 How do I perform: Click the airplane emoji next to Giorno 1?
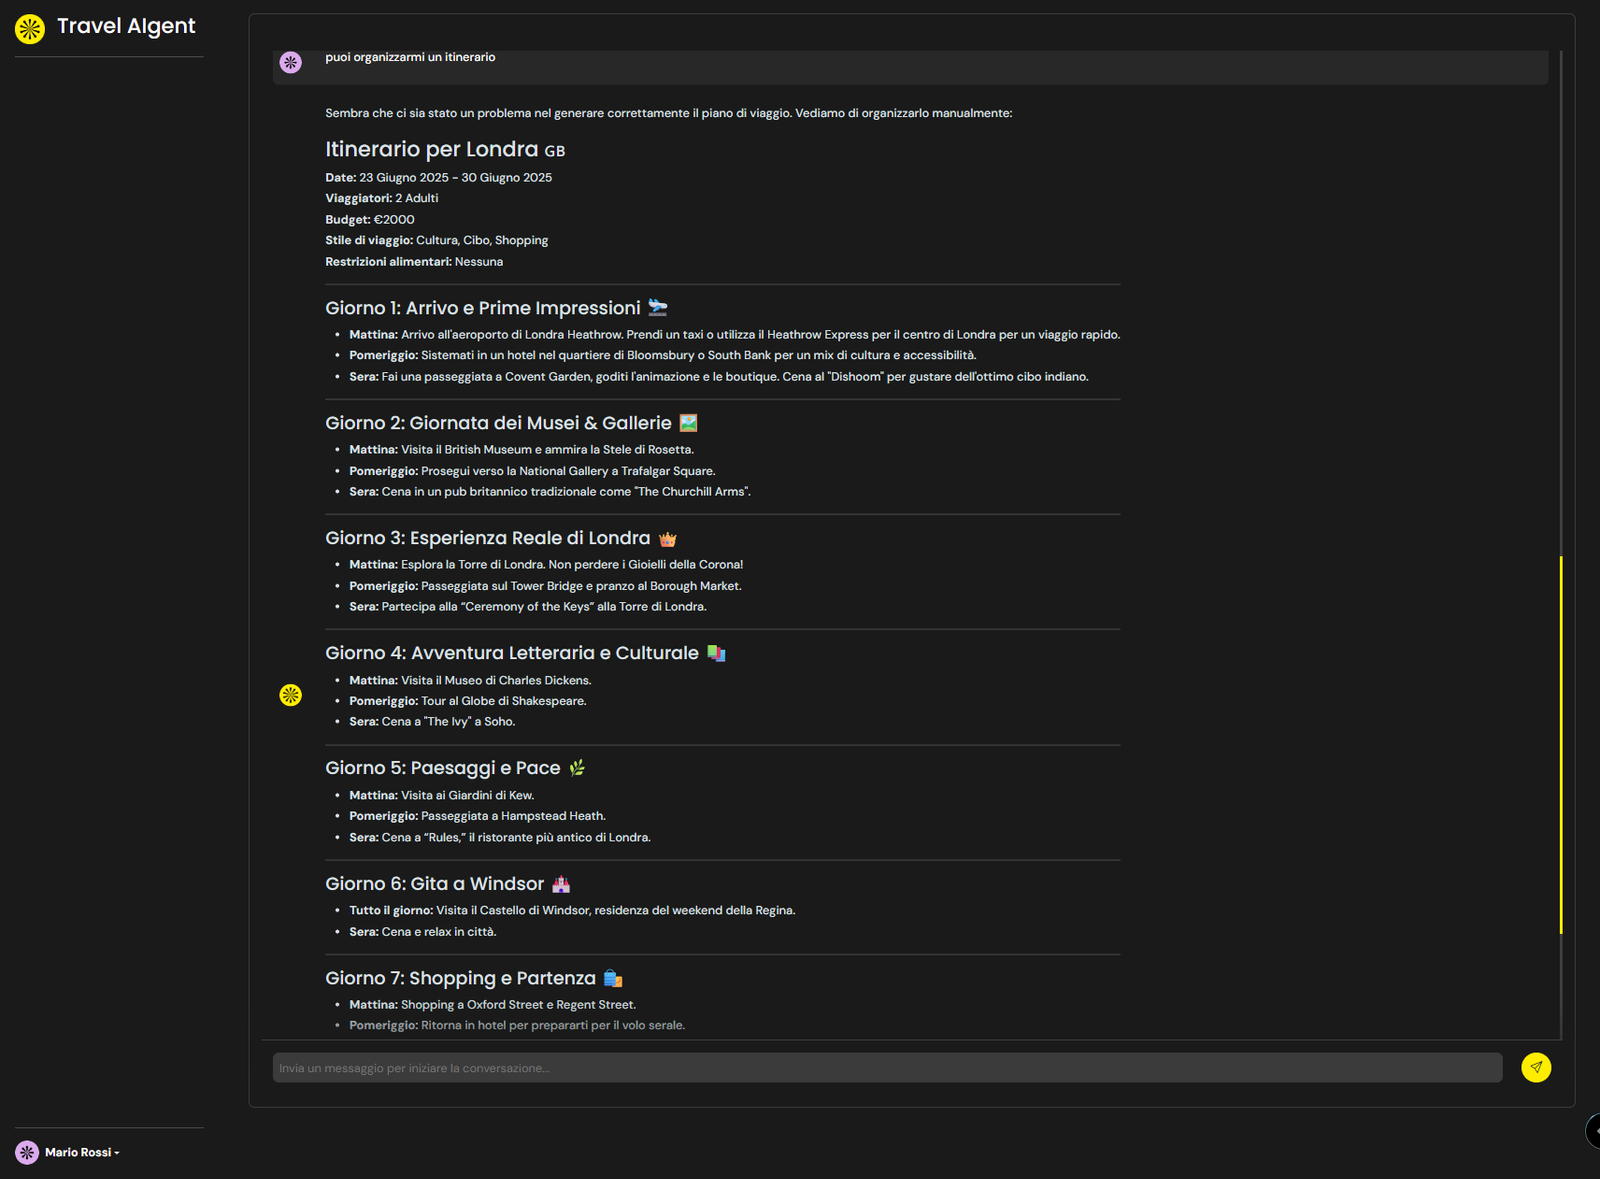click(x=657, y=307)
